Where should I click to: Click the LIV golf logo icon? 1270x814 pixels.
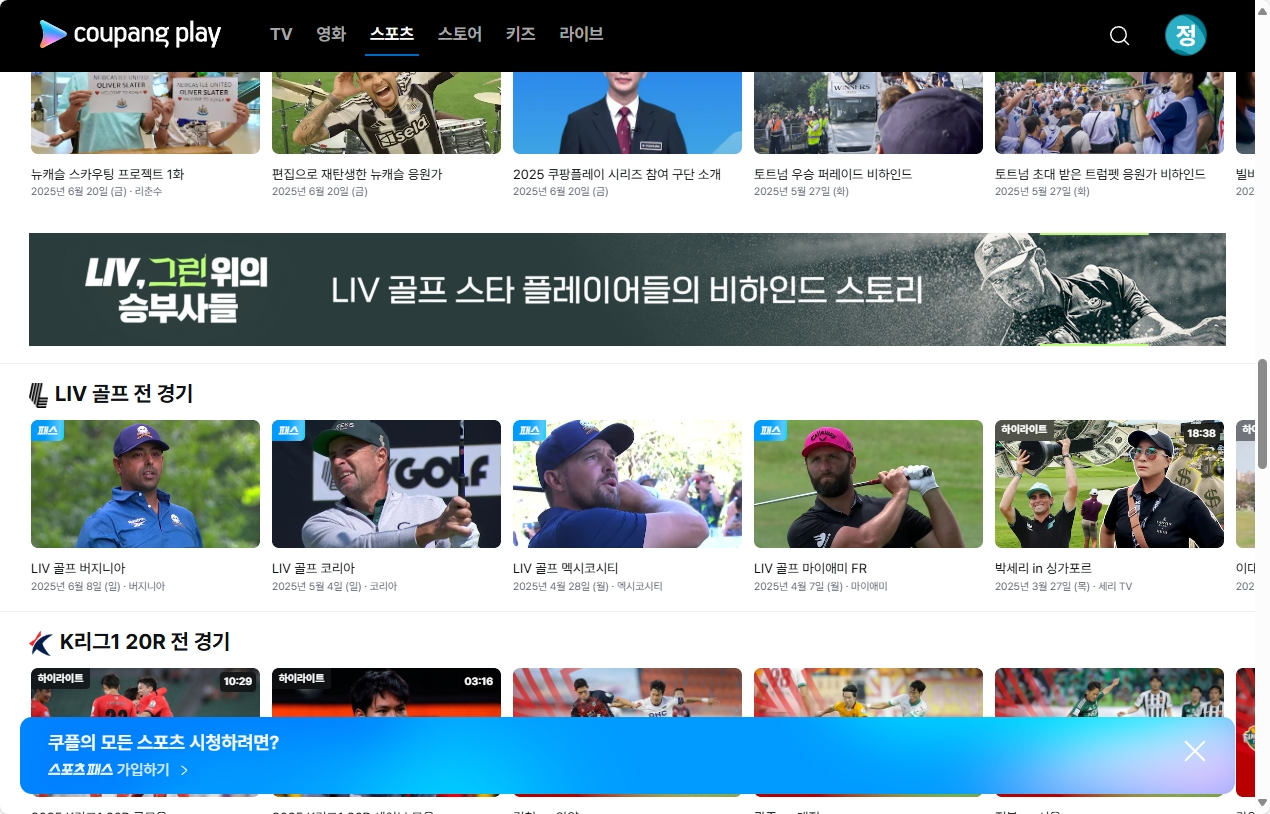click(x=39, y=395)
